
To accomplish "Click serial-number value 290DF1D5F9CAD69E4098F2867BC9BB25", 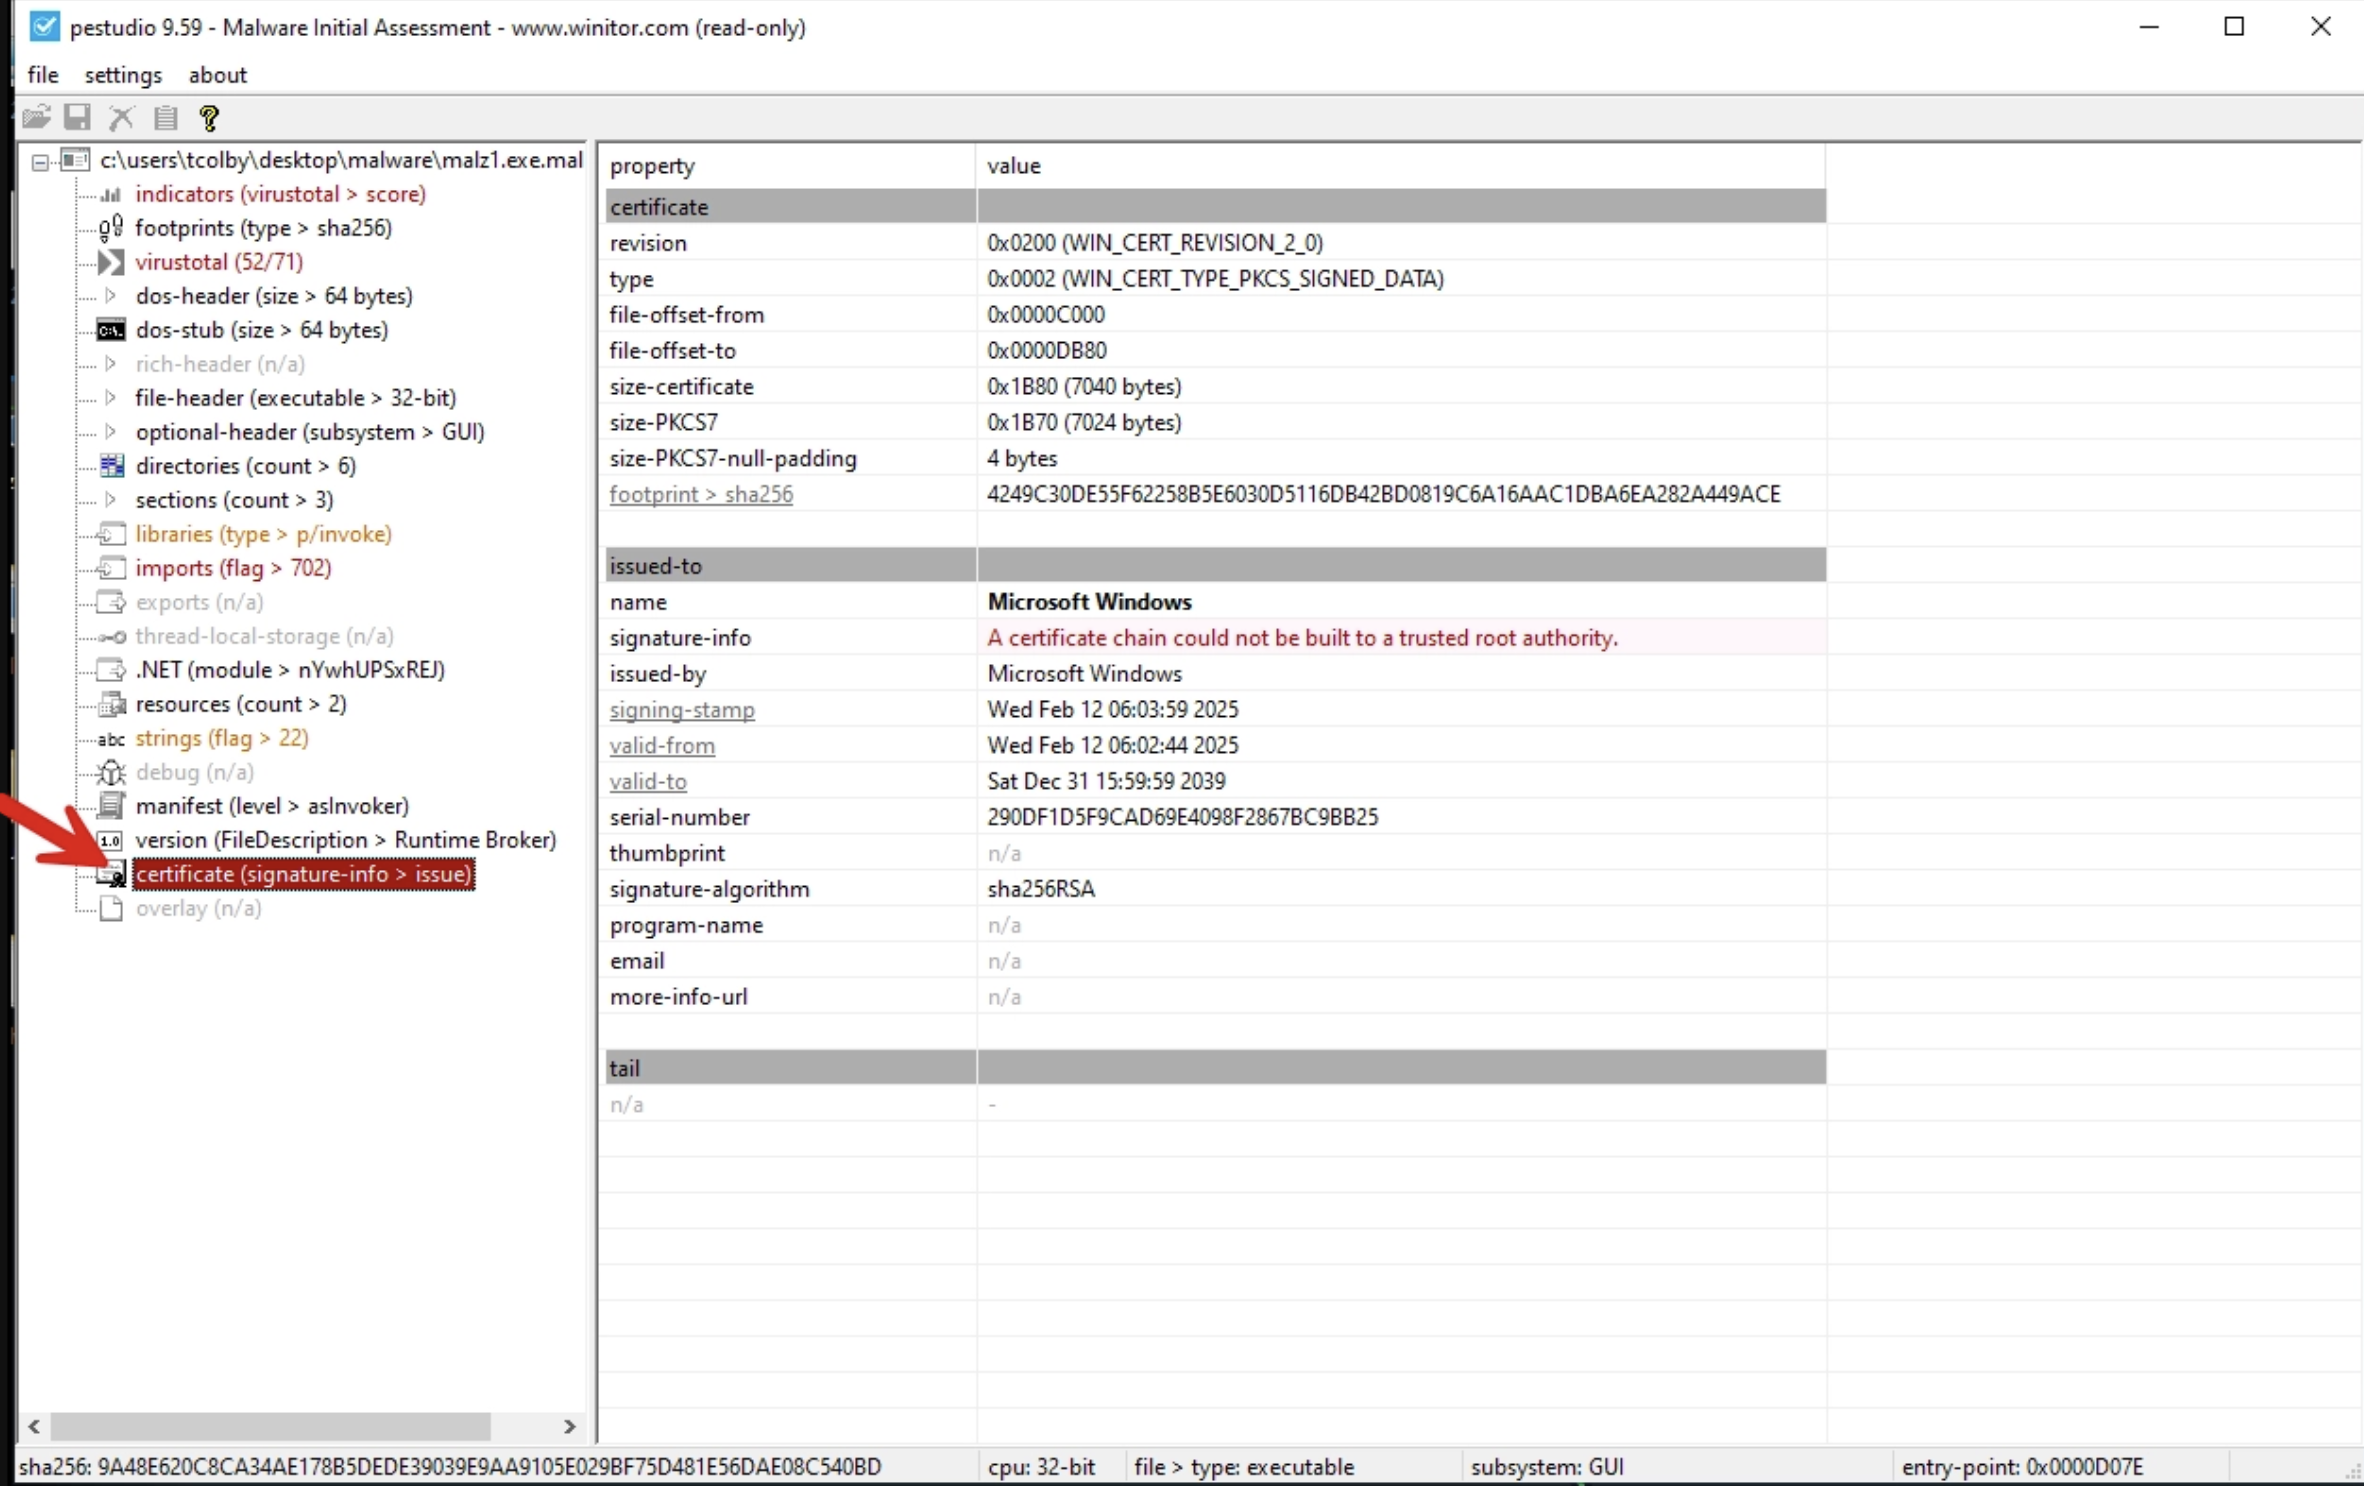I will click(1183, 818).
